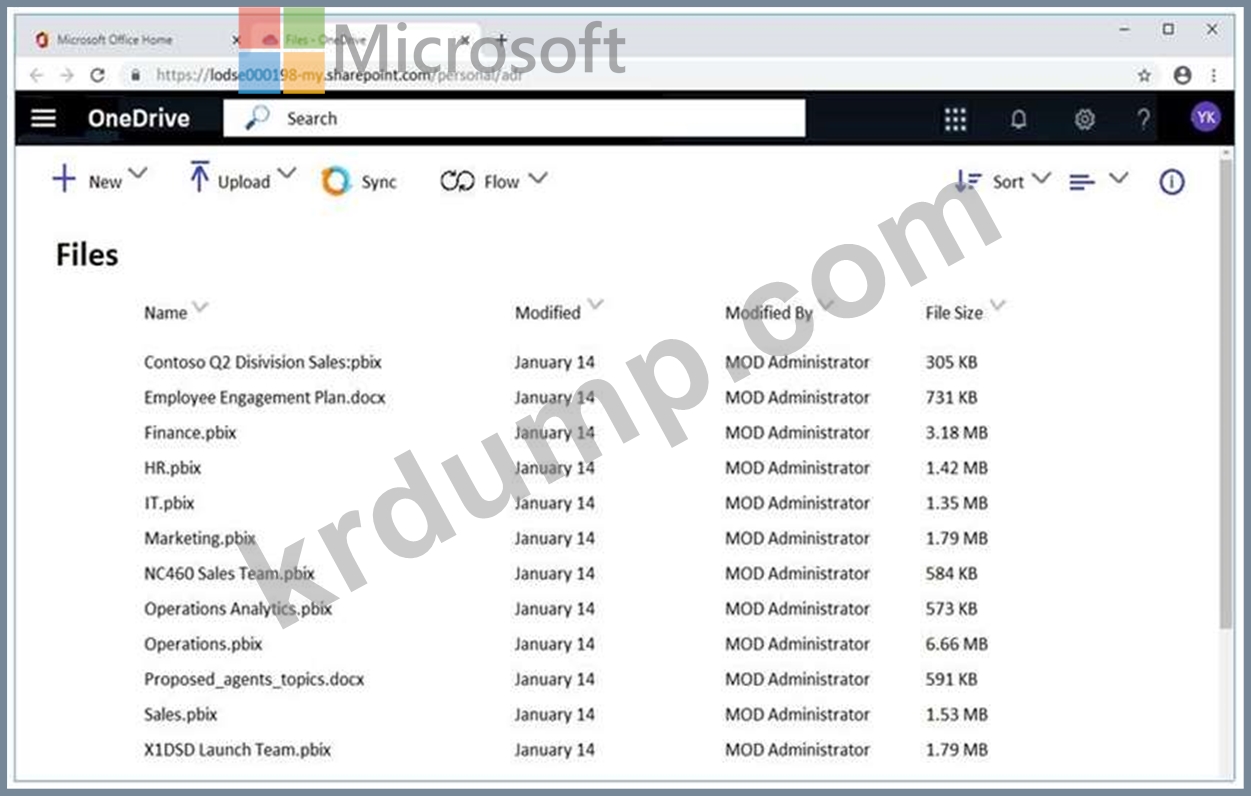Go forward with browser forward arrow
Screen dimensions: 1251x796
[67, 75]
